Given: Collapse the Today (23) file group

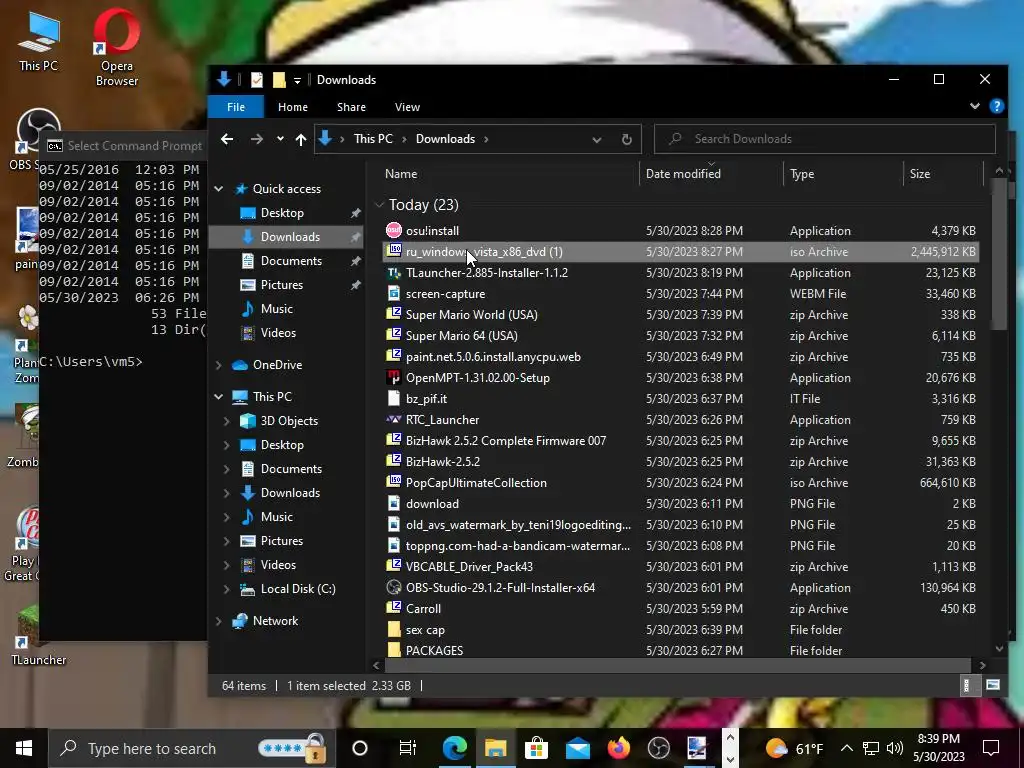Looking at the screenshot, I should tap(379, 205).
